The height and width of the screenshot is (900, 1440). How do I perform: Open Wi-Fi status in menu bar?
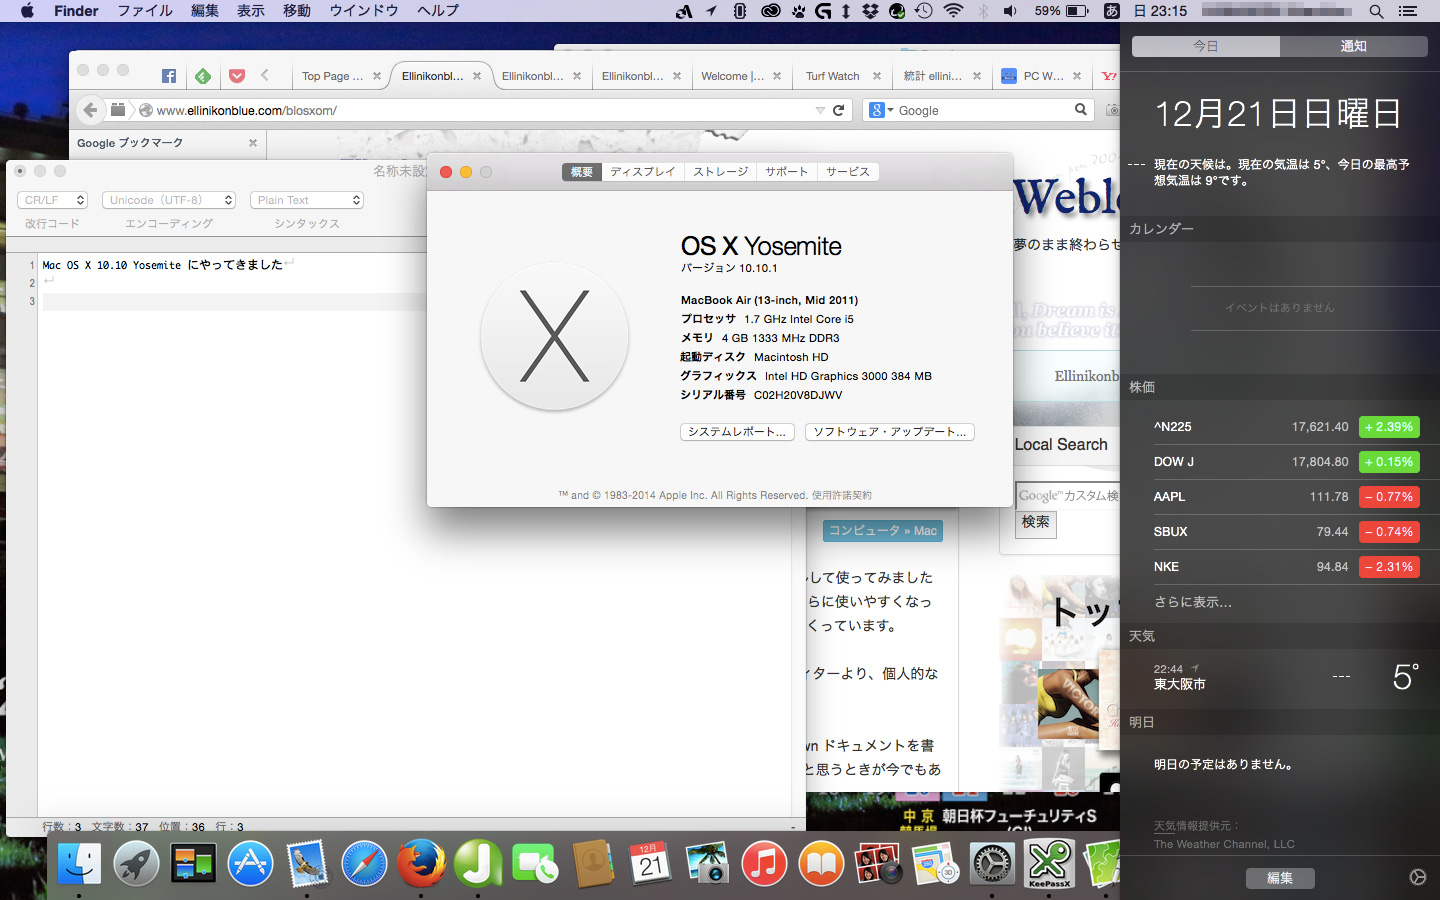click(x=954, y=11)
